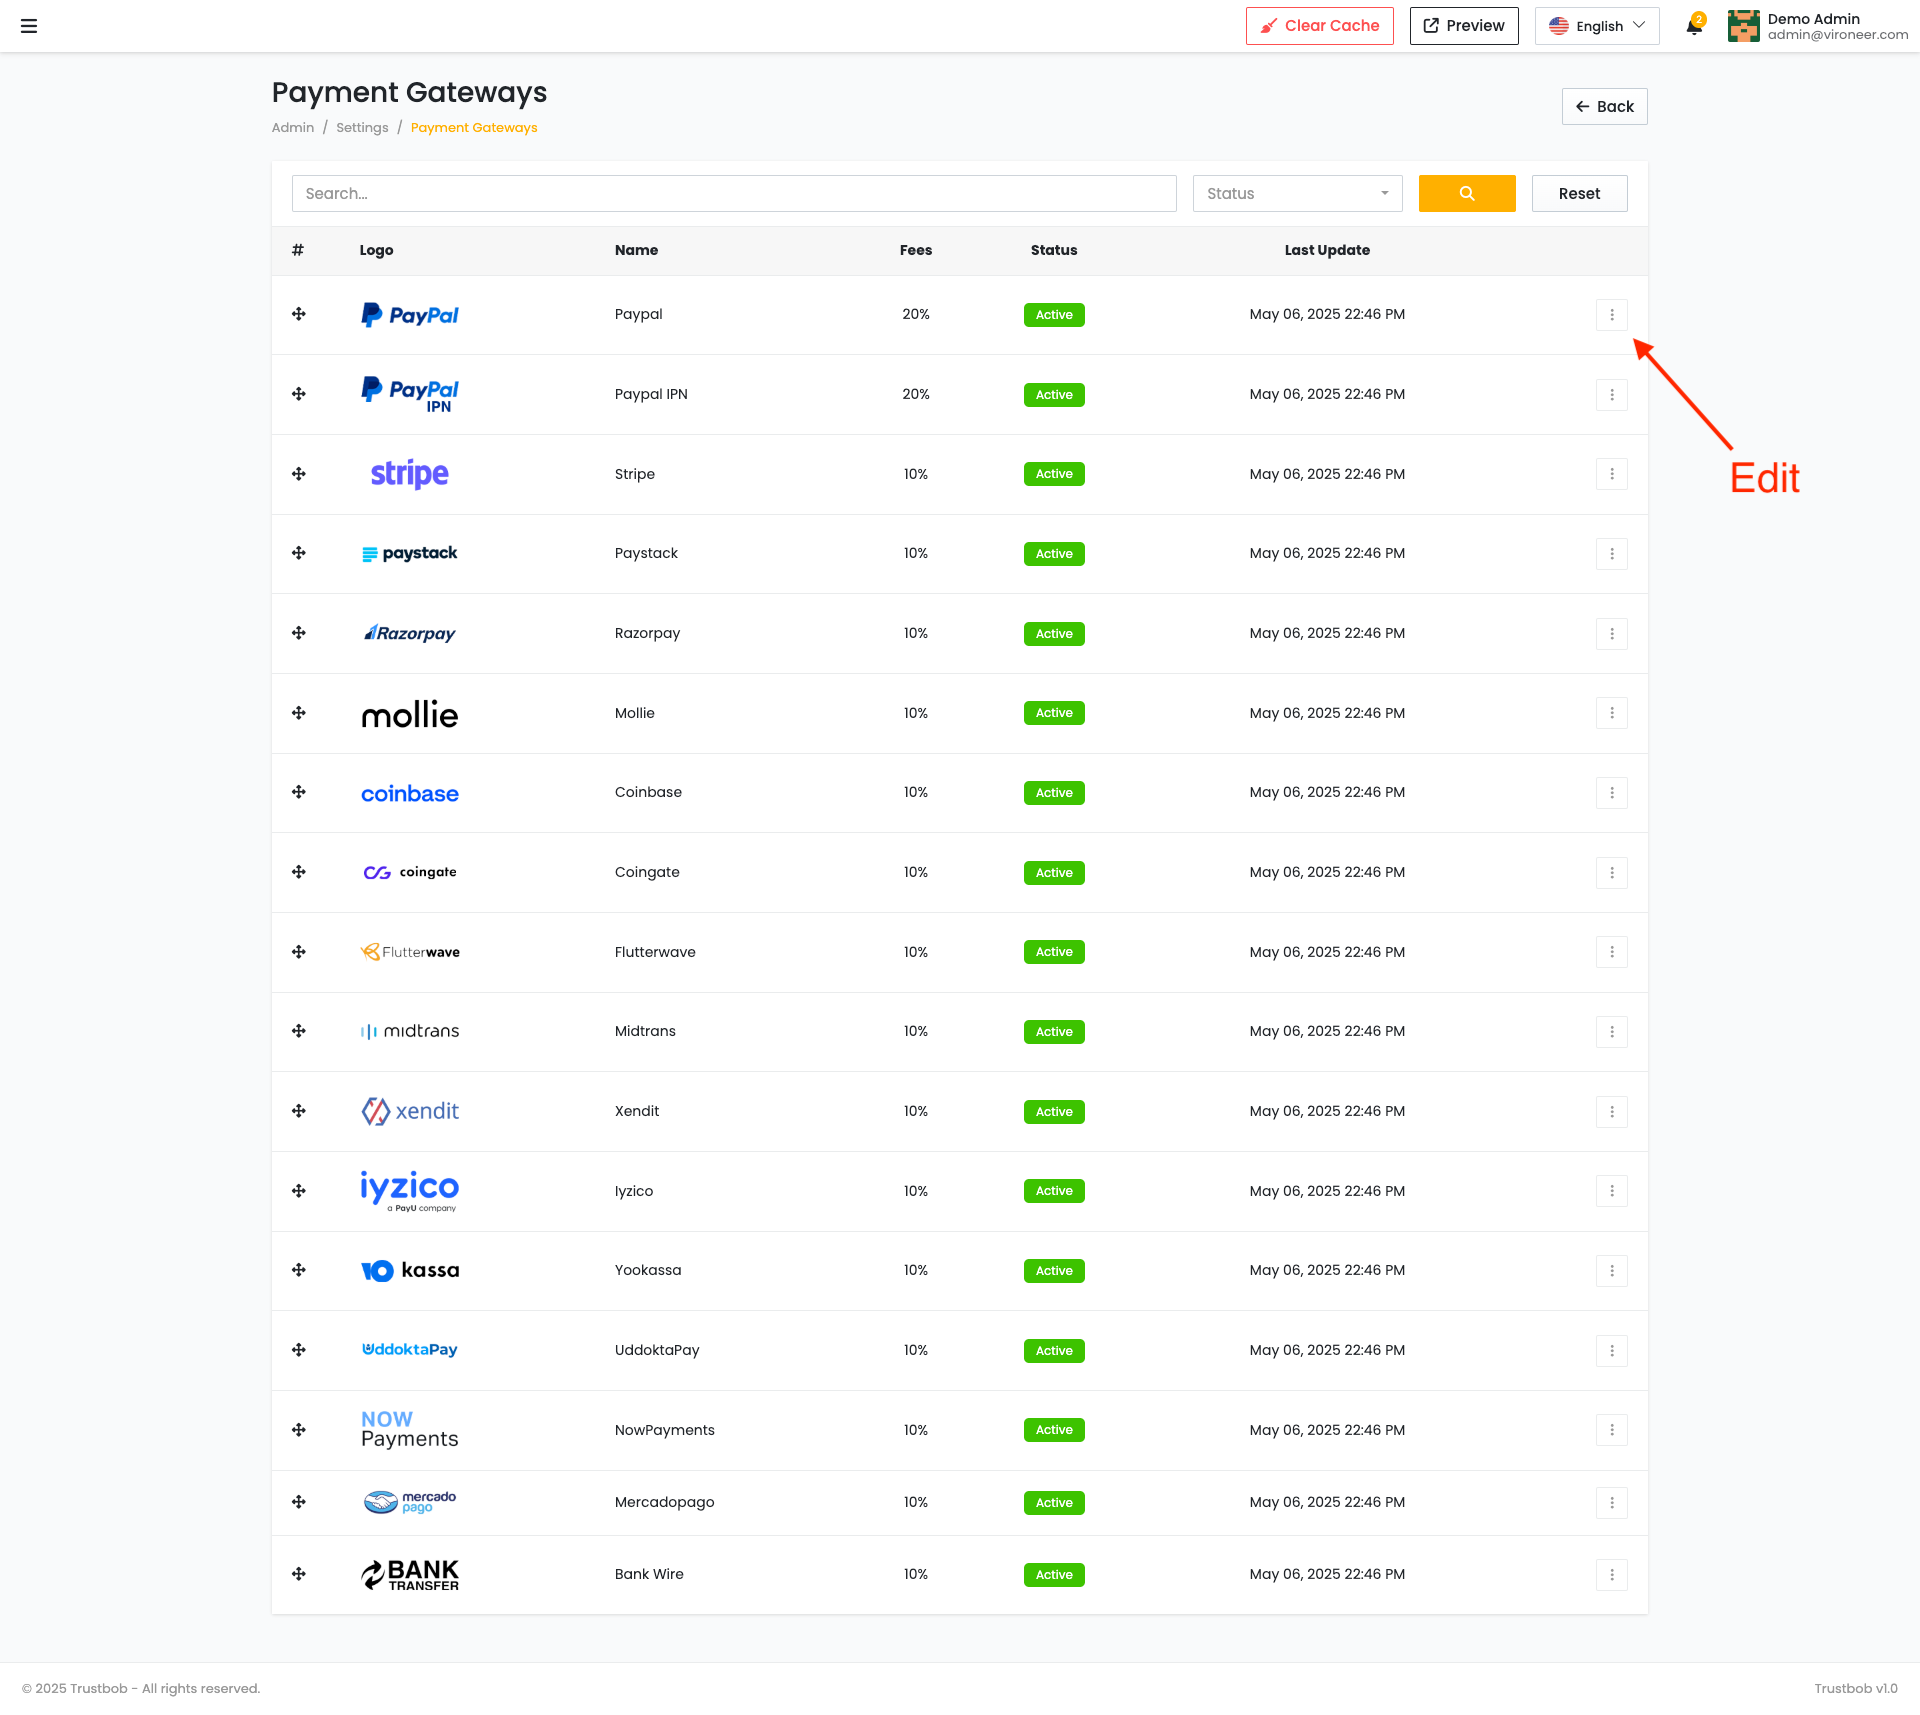Grab the move handle for Xendit row

coord(299,1111)
